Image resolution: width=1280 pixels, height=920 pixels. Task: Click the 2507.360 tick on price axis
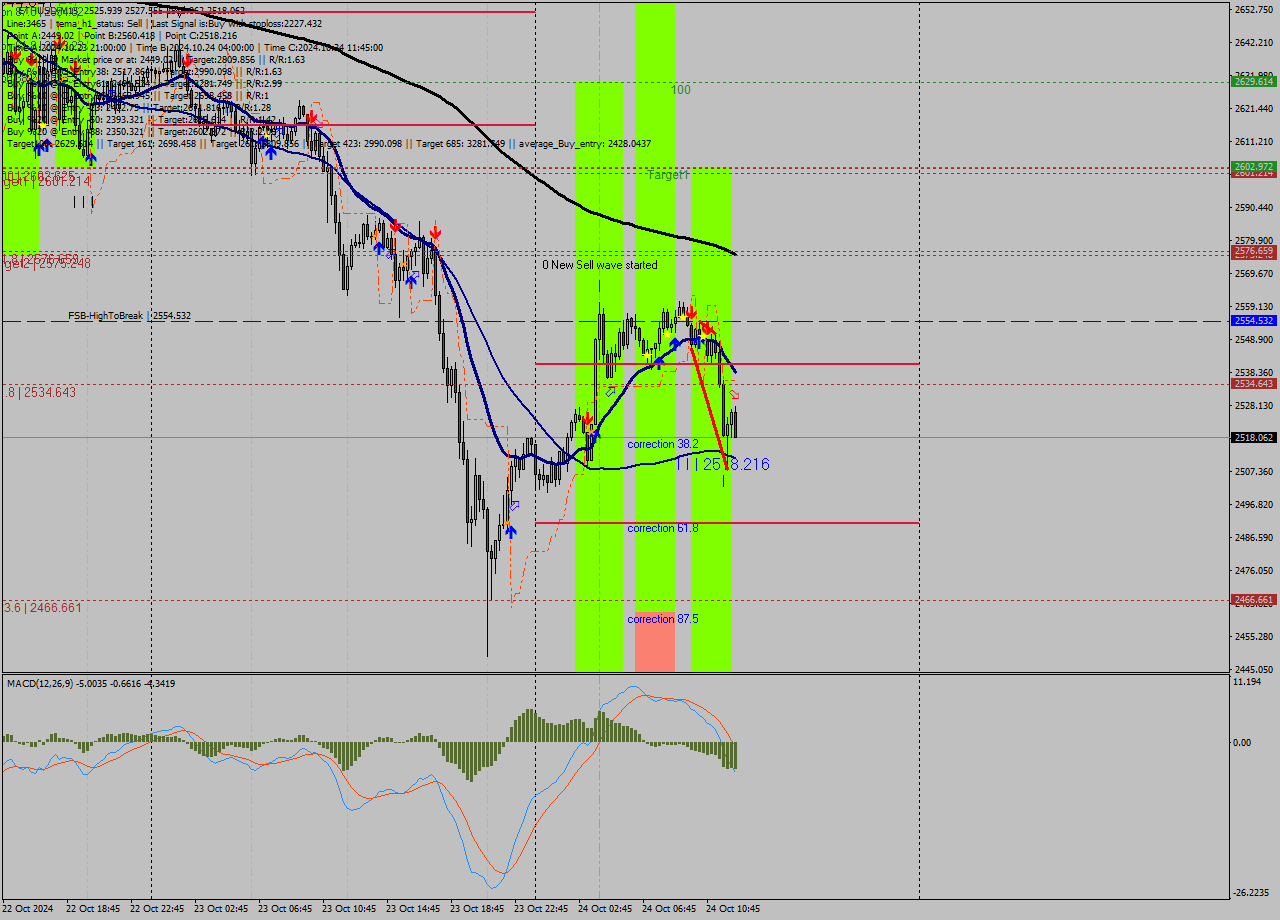[1253, 471]
